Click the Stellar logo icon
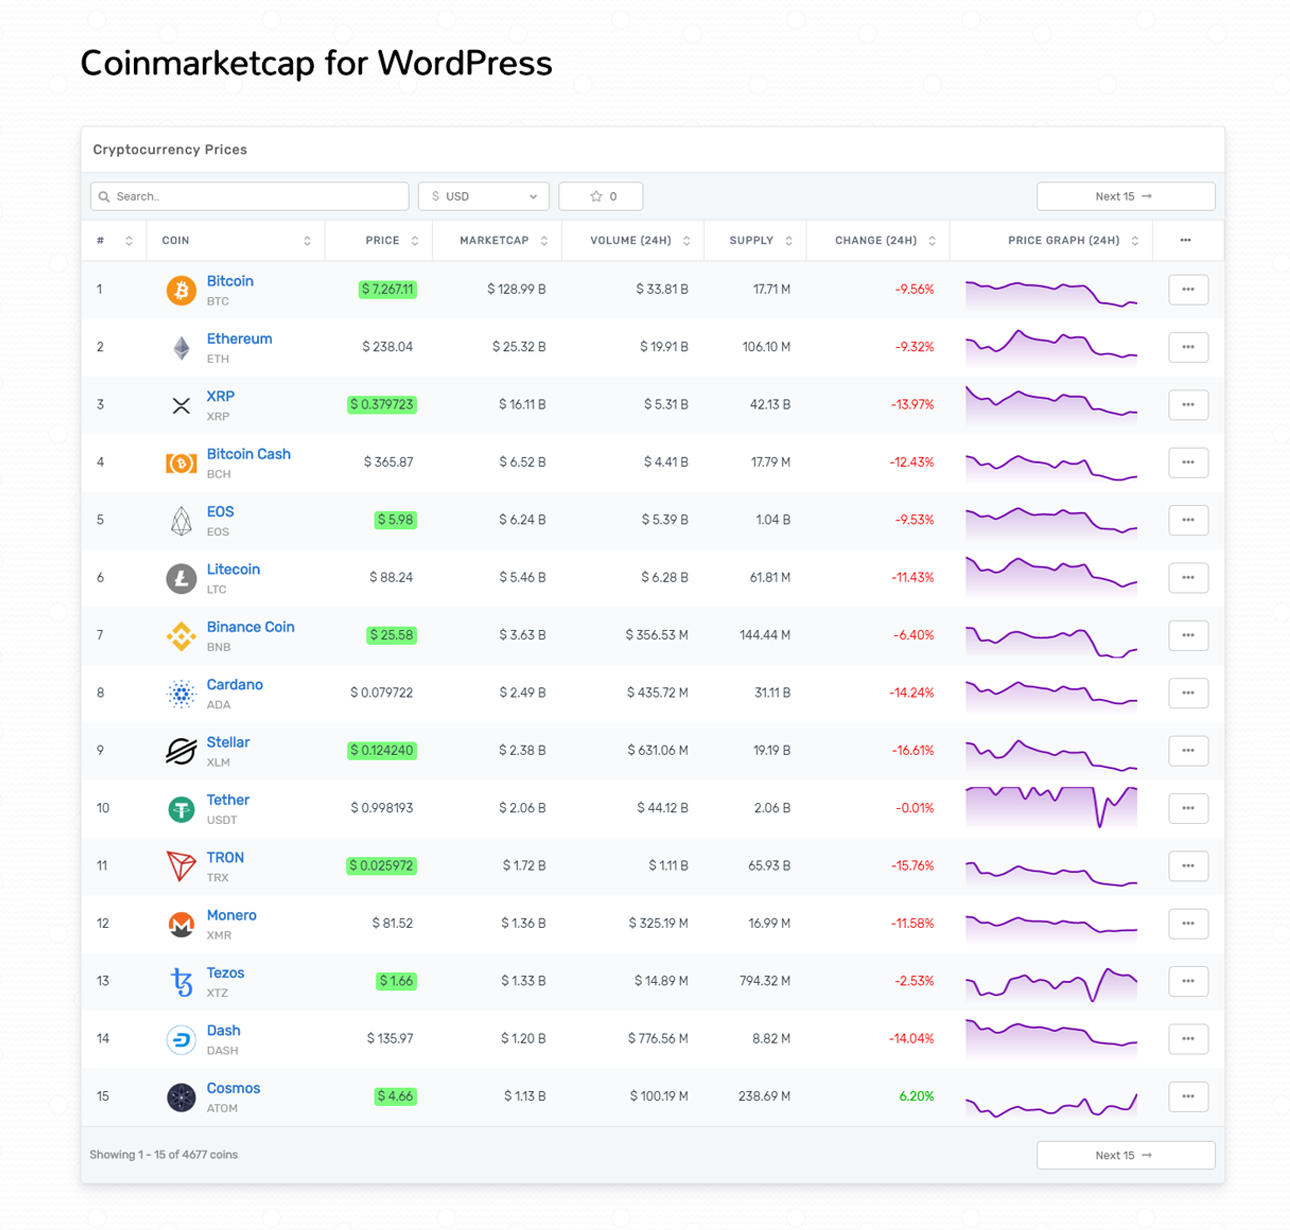The width and height of the screenshot is (1290, 1230). pyautogui.click(x=181, y=751)
